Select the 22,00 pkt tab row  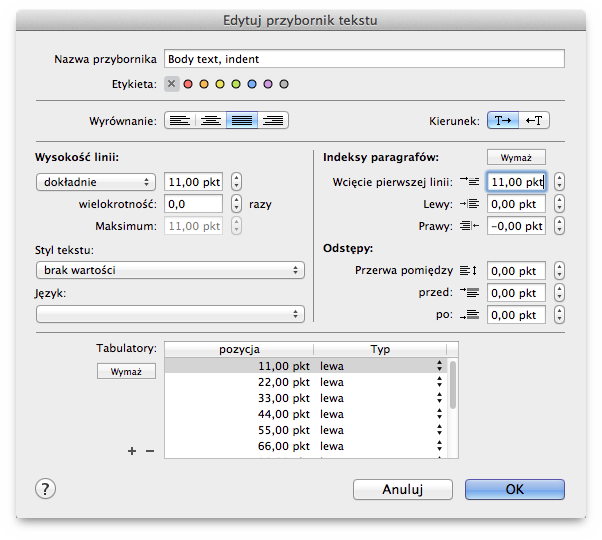point(306,382)
